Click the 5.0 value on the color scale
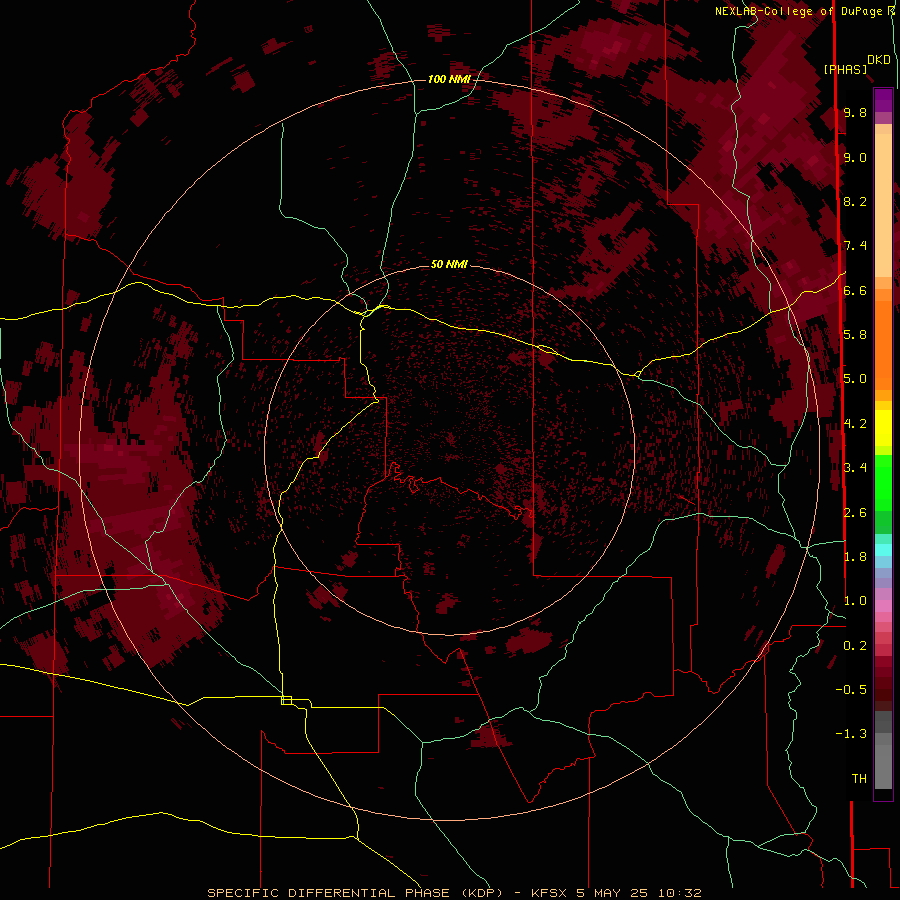 [855, 379]
